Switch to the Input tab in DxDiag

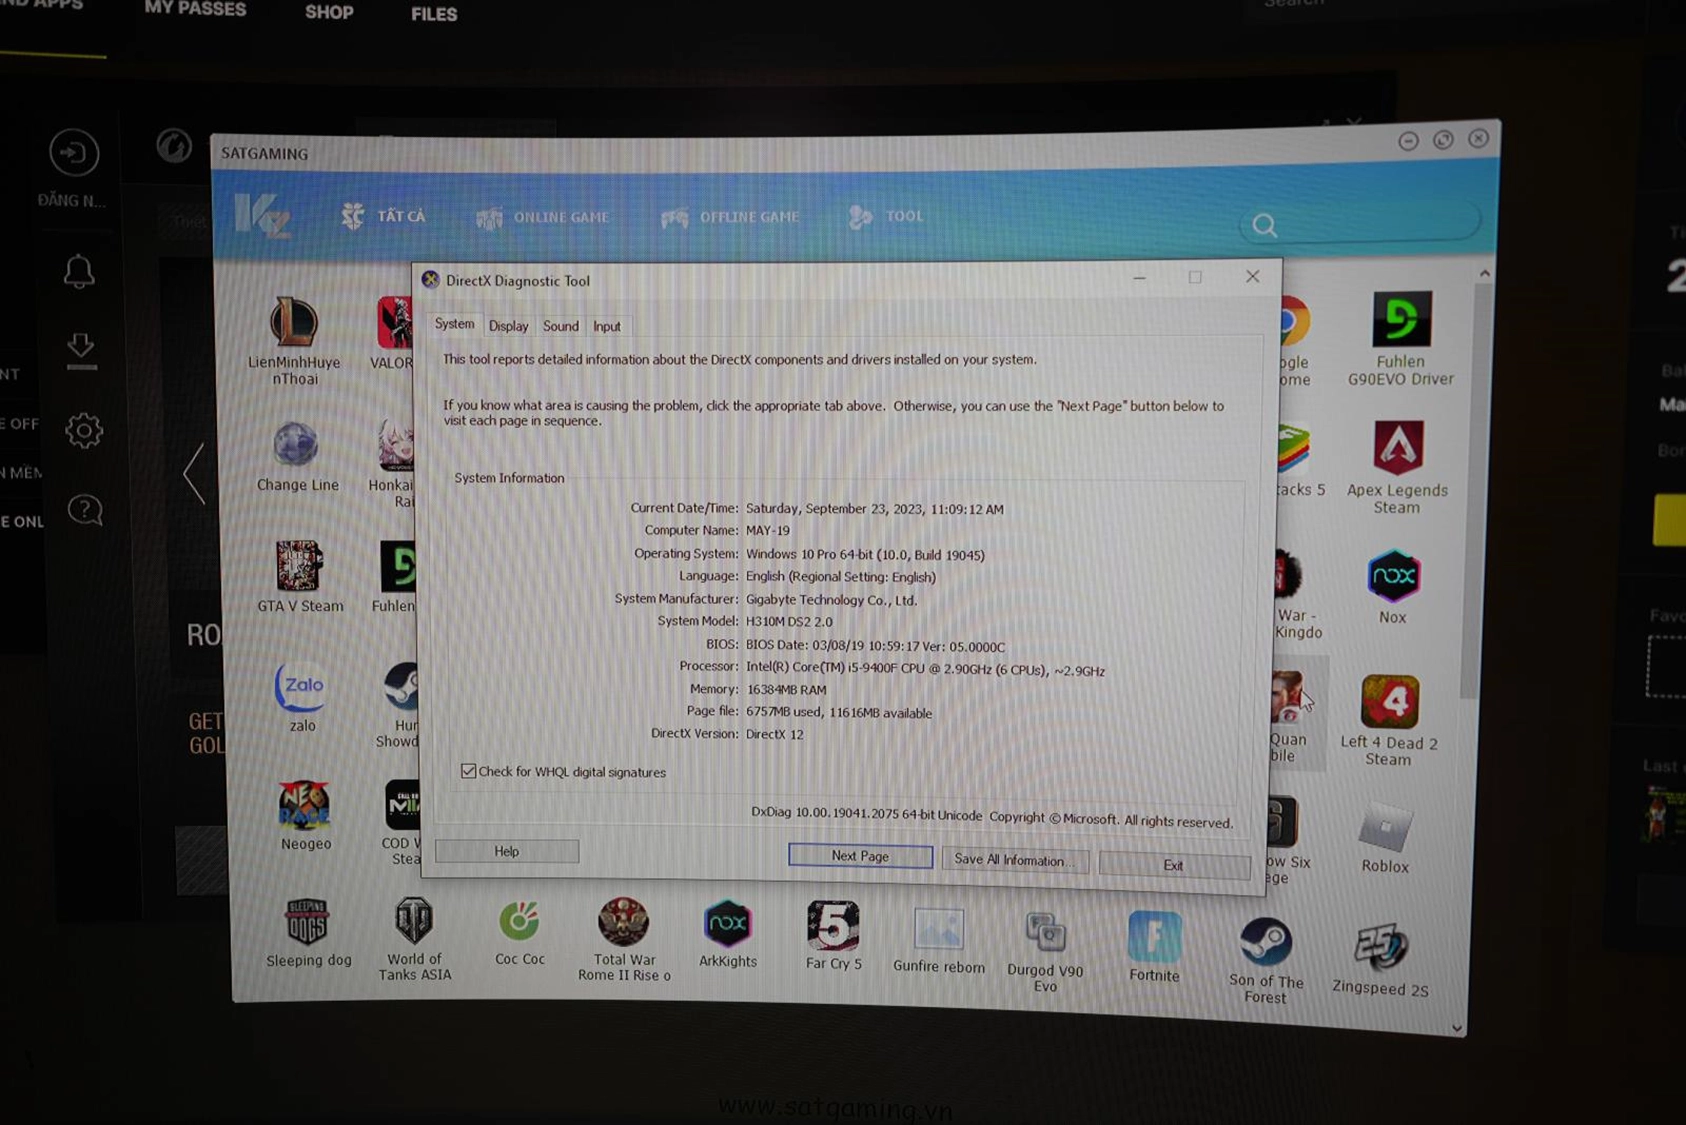coord(606,326)
